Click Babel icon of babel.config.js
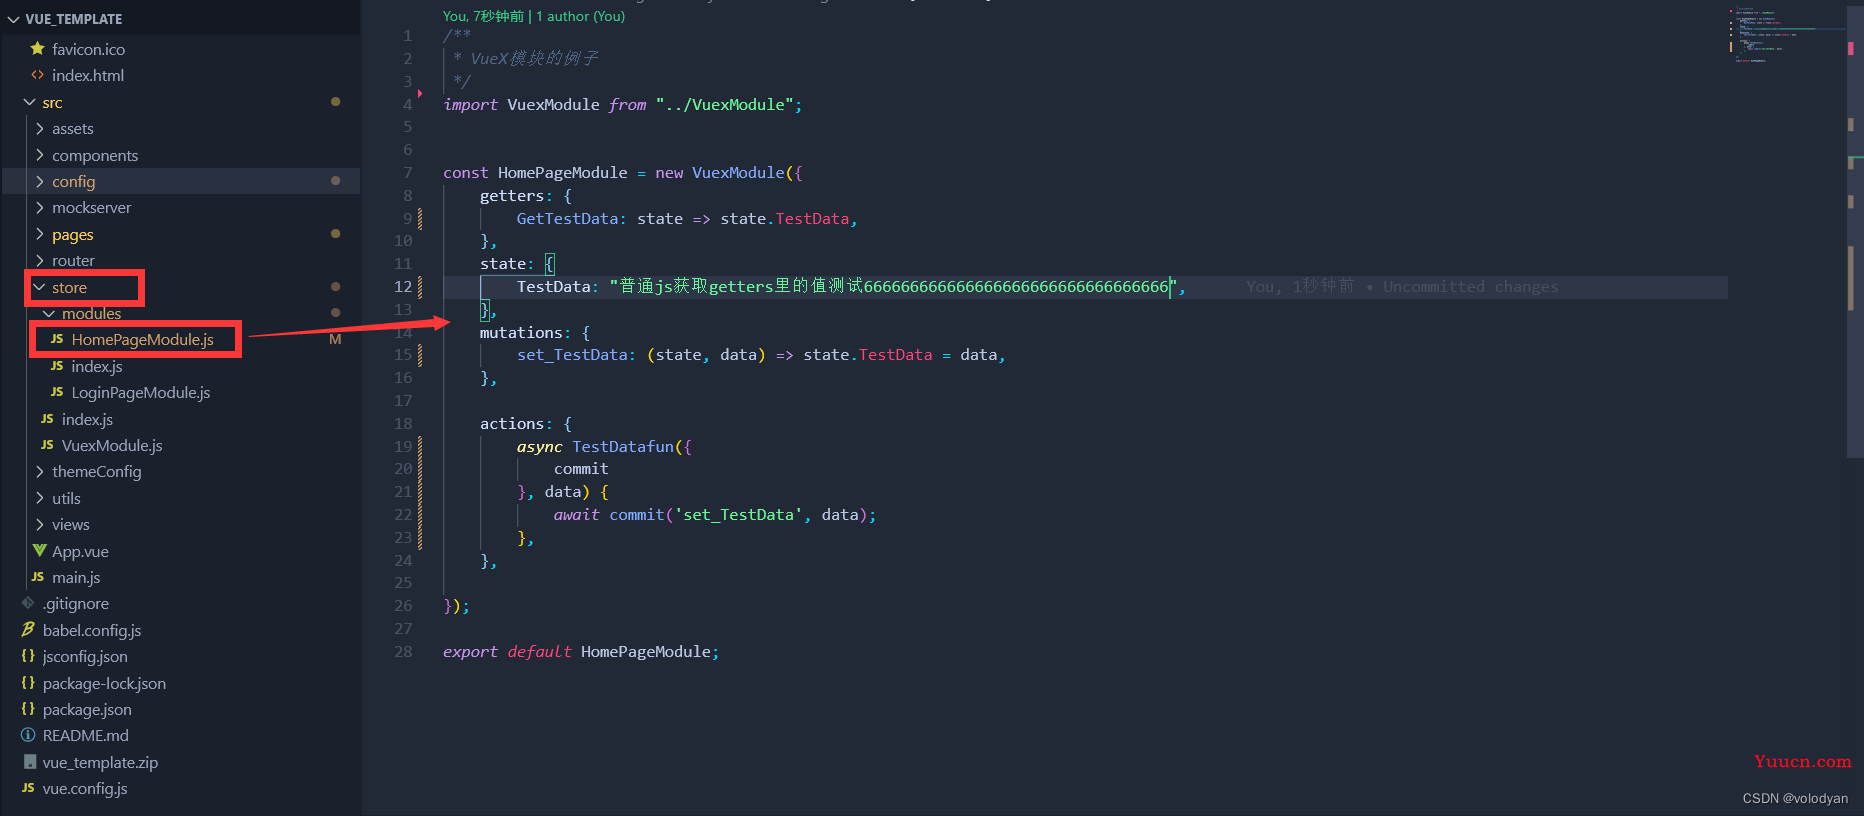 point(28,629)
